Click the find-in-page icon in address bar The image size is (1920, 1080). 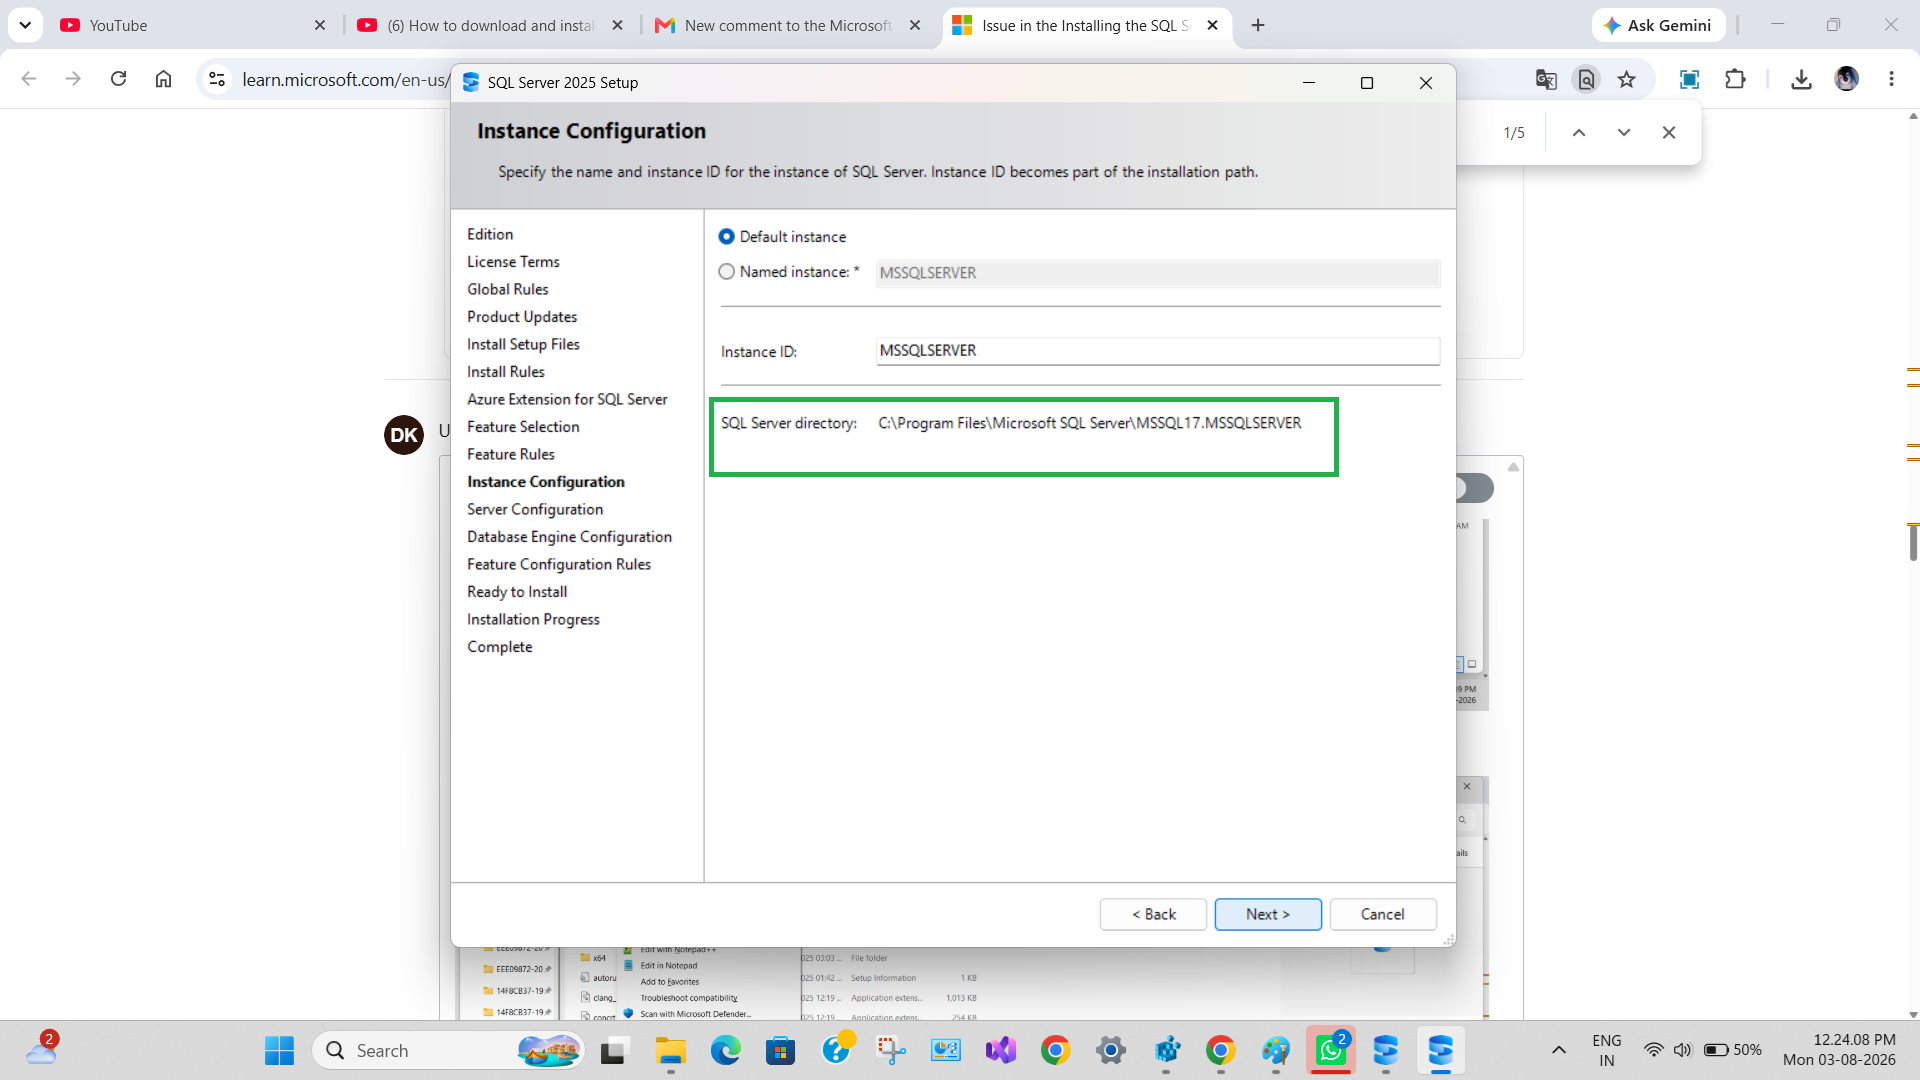(x=1586, y=79)
